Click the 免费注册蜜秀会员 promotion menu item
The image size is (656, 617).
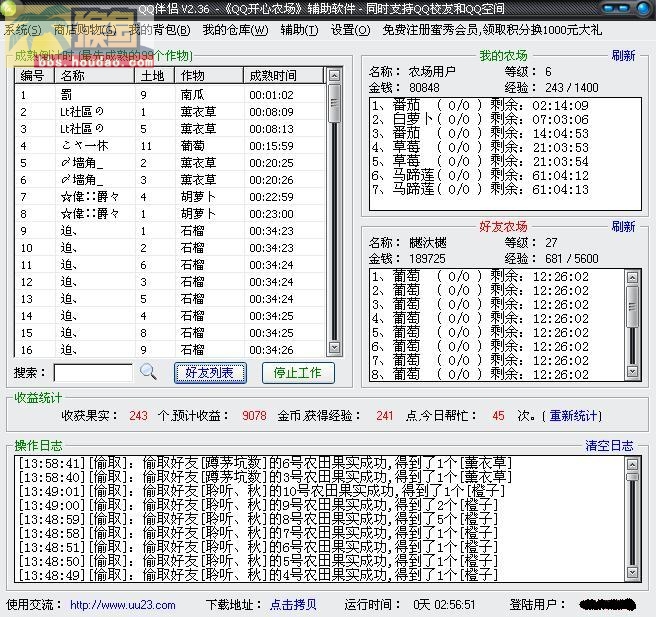coord(492,30)
